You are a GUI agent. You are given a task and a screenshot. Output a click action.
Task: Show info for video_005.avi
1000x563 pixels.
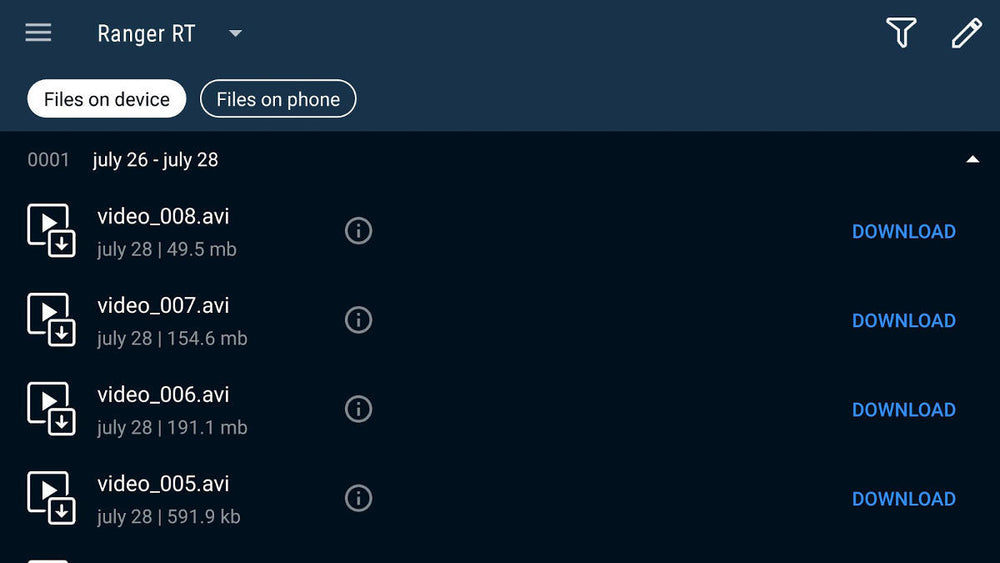pos(358,498)
